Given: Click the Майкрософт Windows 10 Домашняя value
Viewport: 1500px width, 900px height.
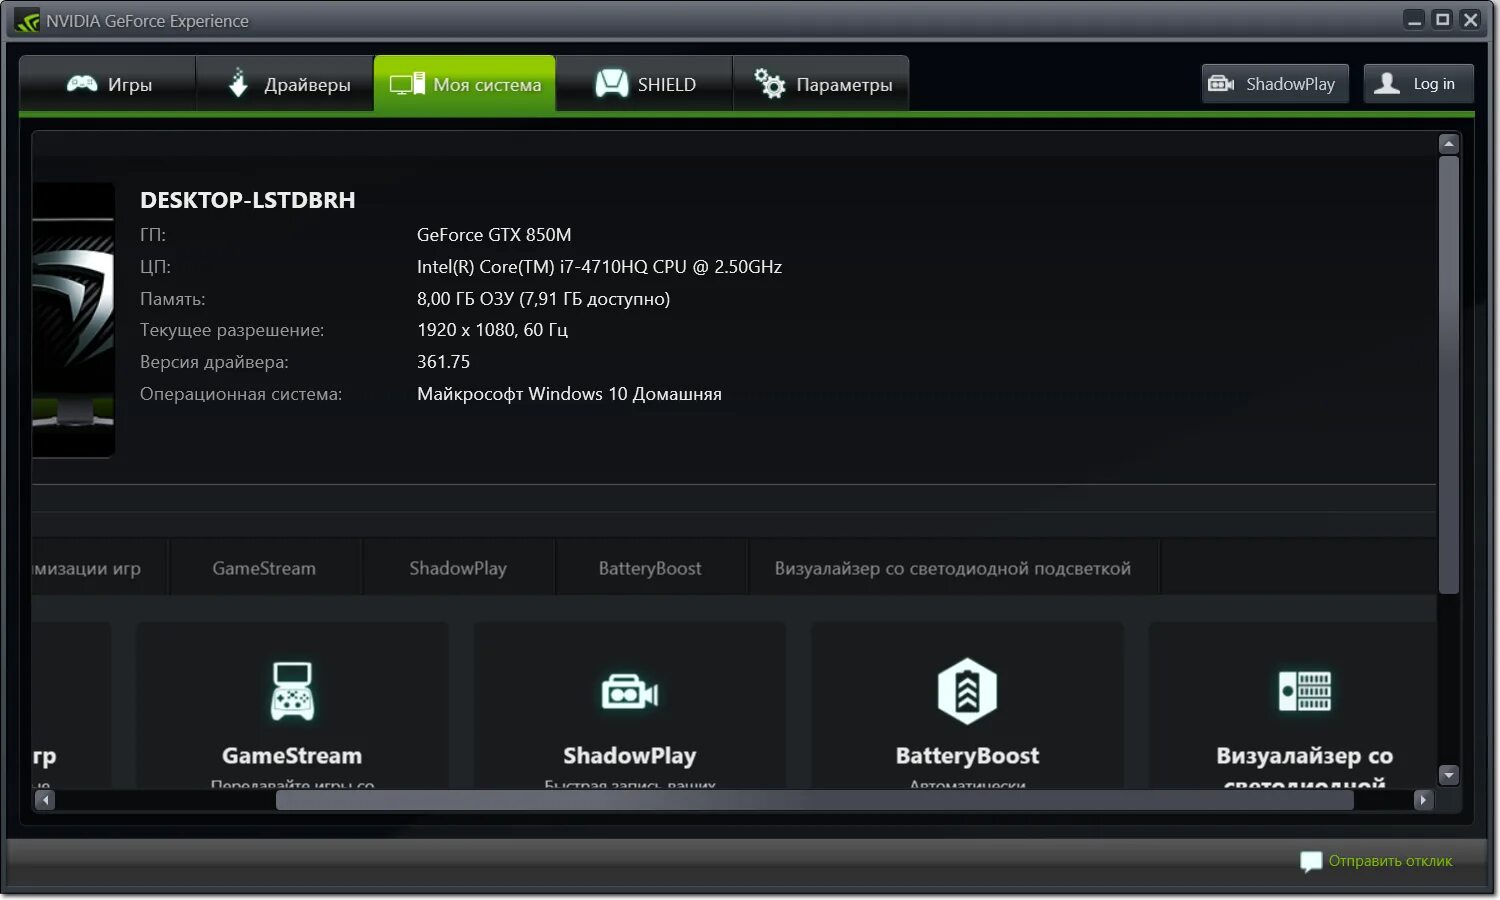Looking at the screenshot, I should (569, 394).
